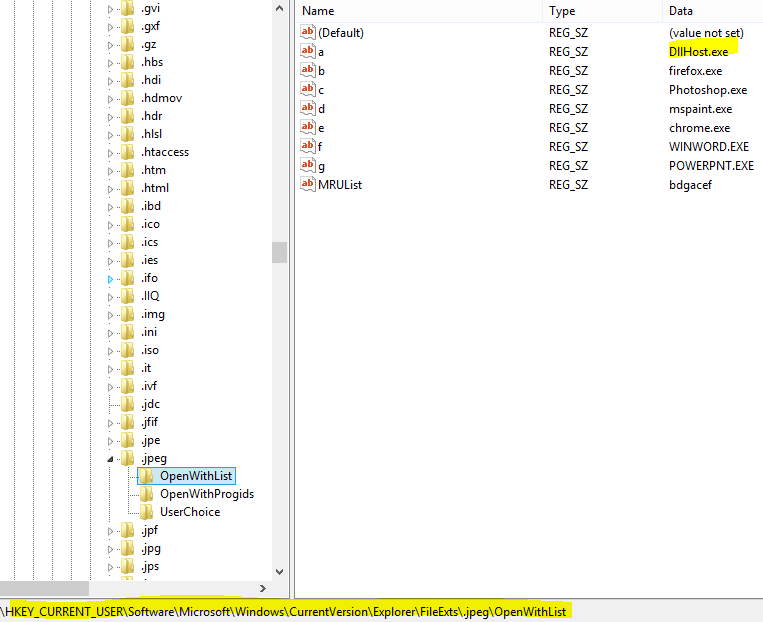The height and width of the screenshot is (622, 763).
Task: Select the bdgacef MRUList data cell
Action: point(690,185)
